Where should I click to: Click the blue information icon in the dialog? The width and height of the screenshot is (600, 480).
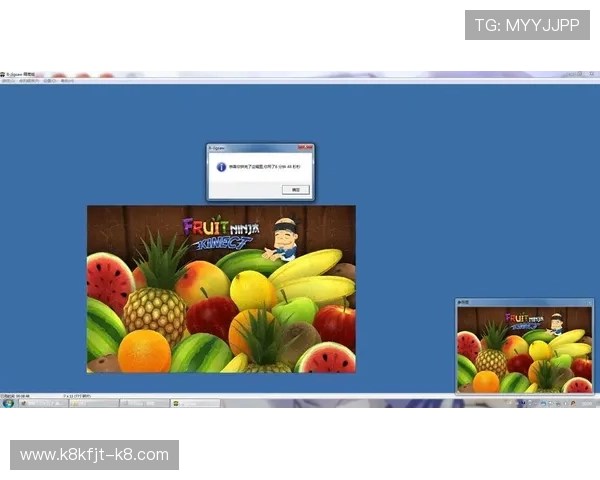point(221,167)
